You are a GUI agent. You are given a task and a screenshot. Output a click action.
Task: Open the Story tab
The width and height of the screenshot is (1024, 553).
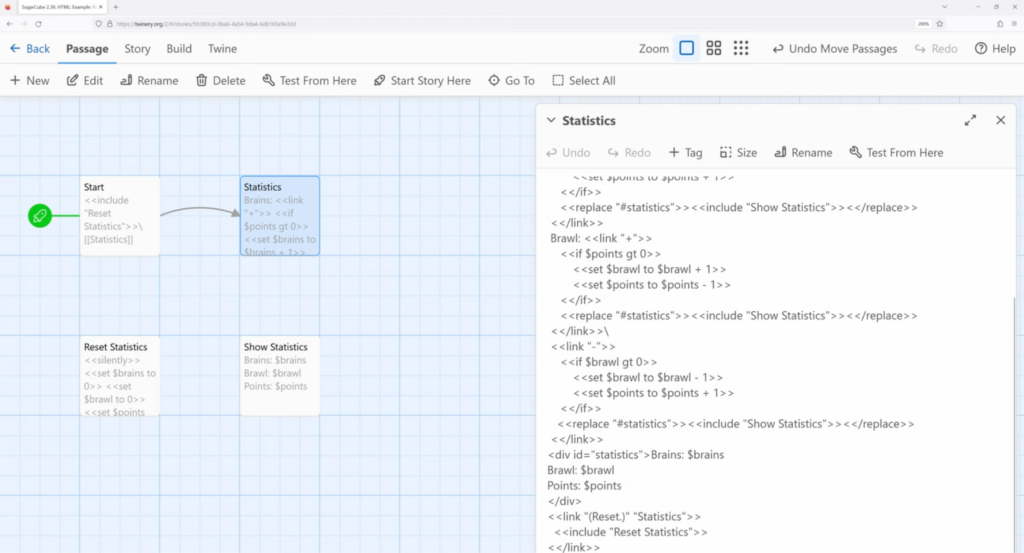(137, 48)
